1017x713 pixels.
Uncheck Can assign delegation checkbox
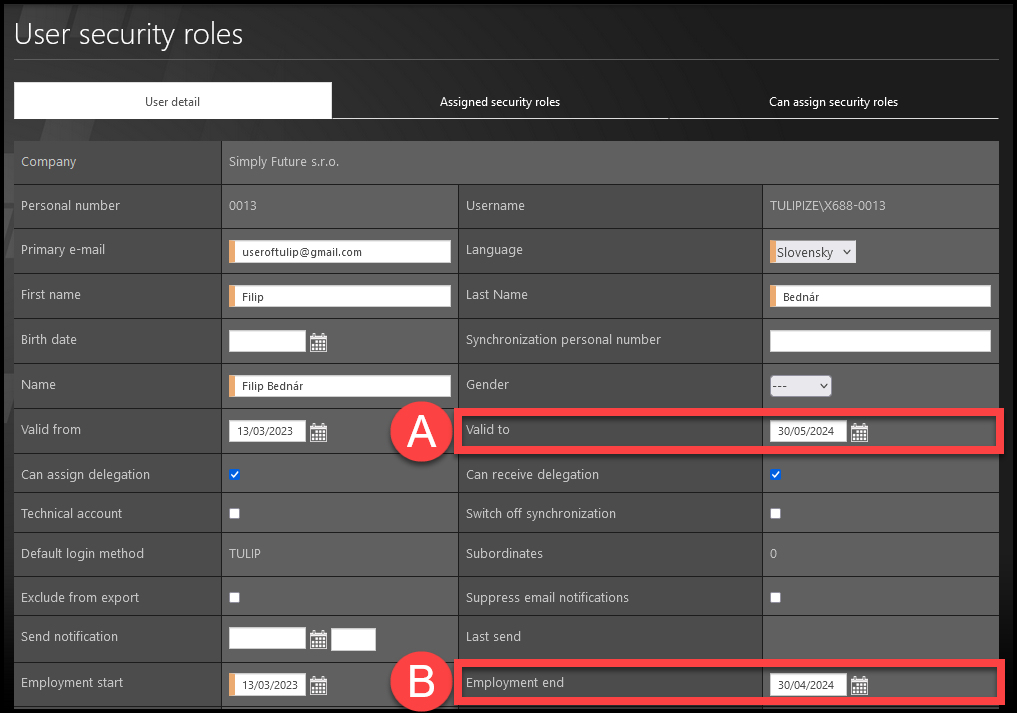(235, 474)
